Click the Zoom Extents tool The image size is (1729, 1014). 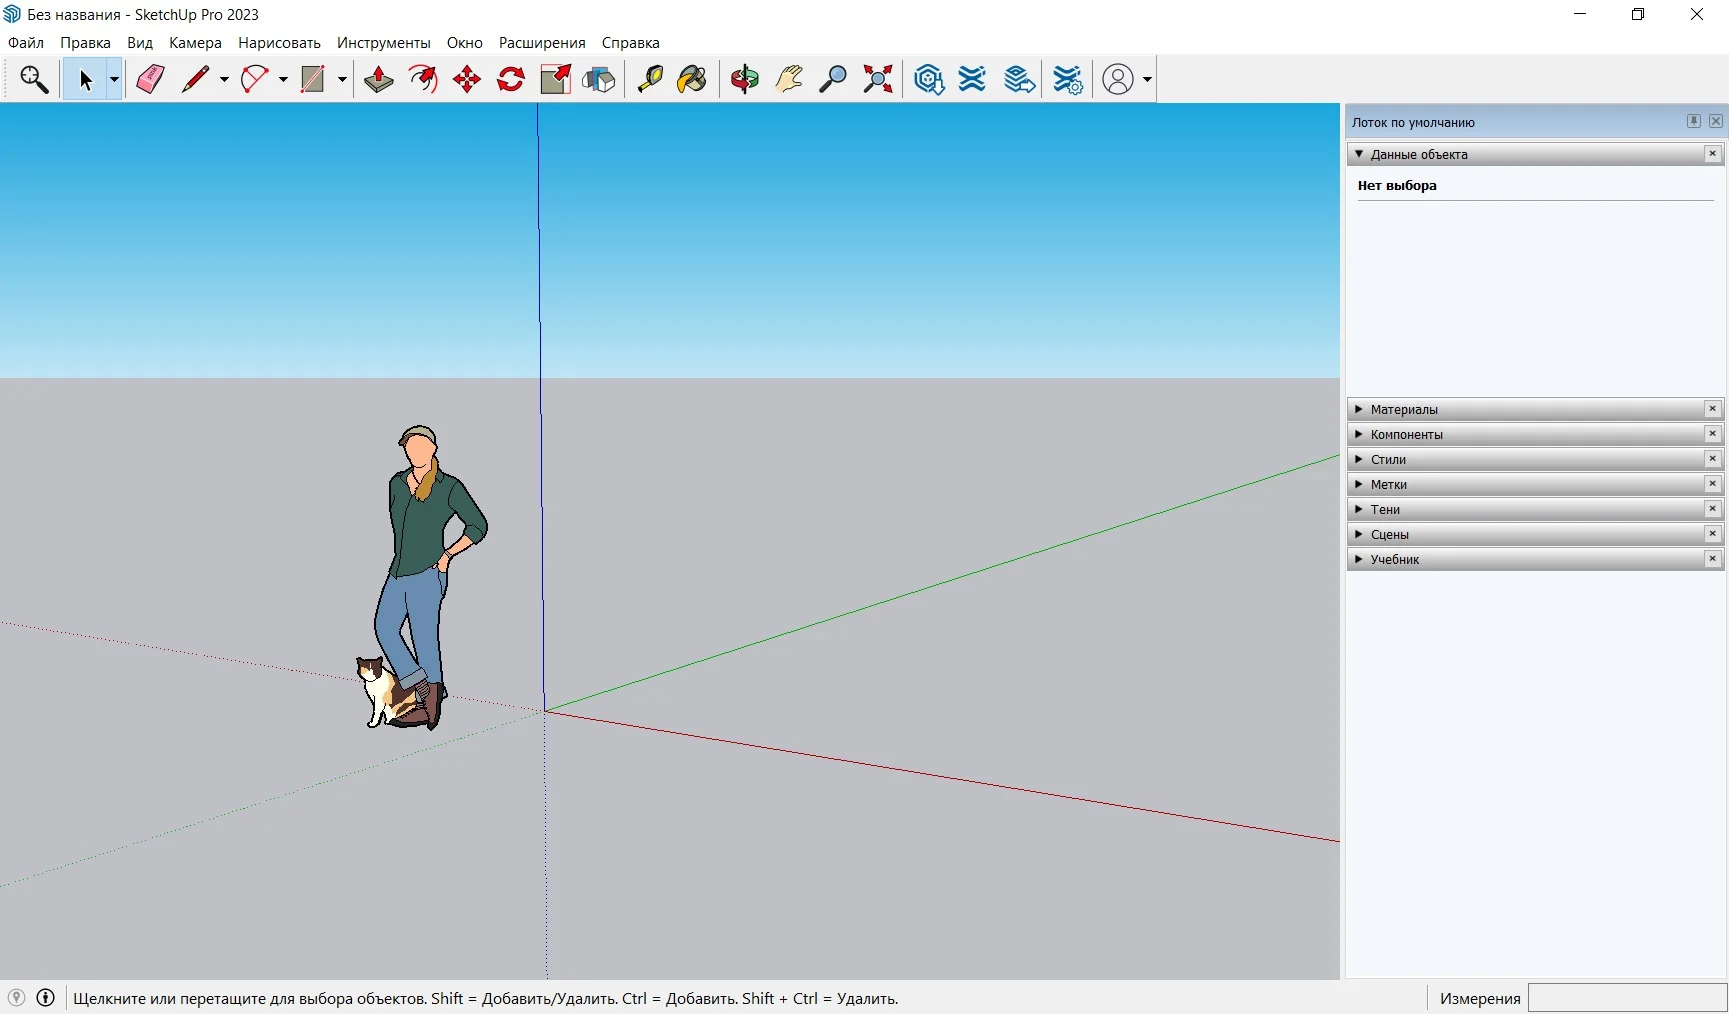tap(878, 79)
